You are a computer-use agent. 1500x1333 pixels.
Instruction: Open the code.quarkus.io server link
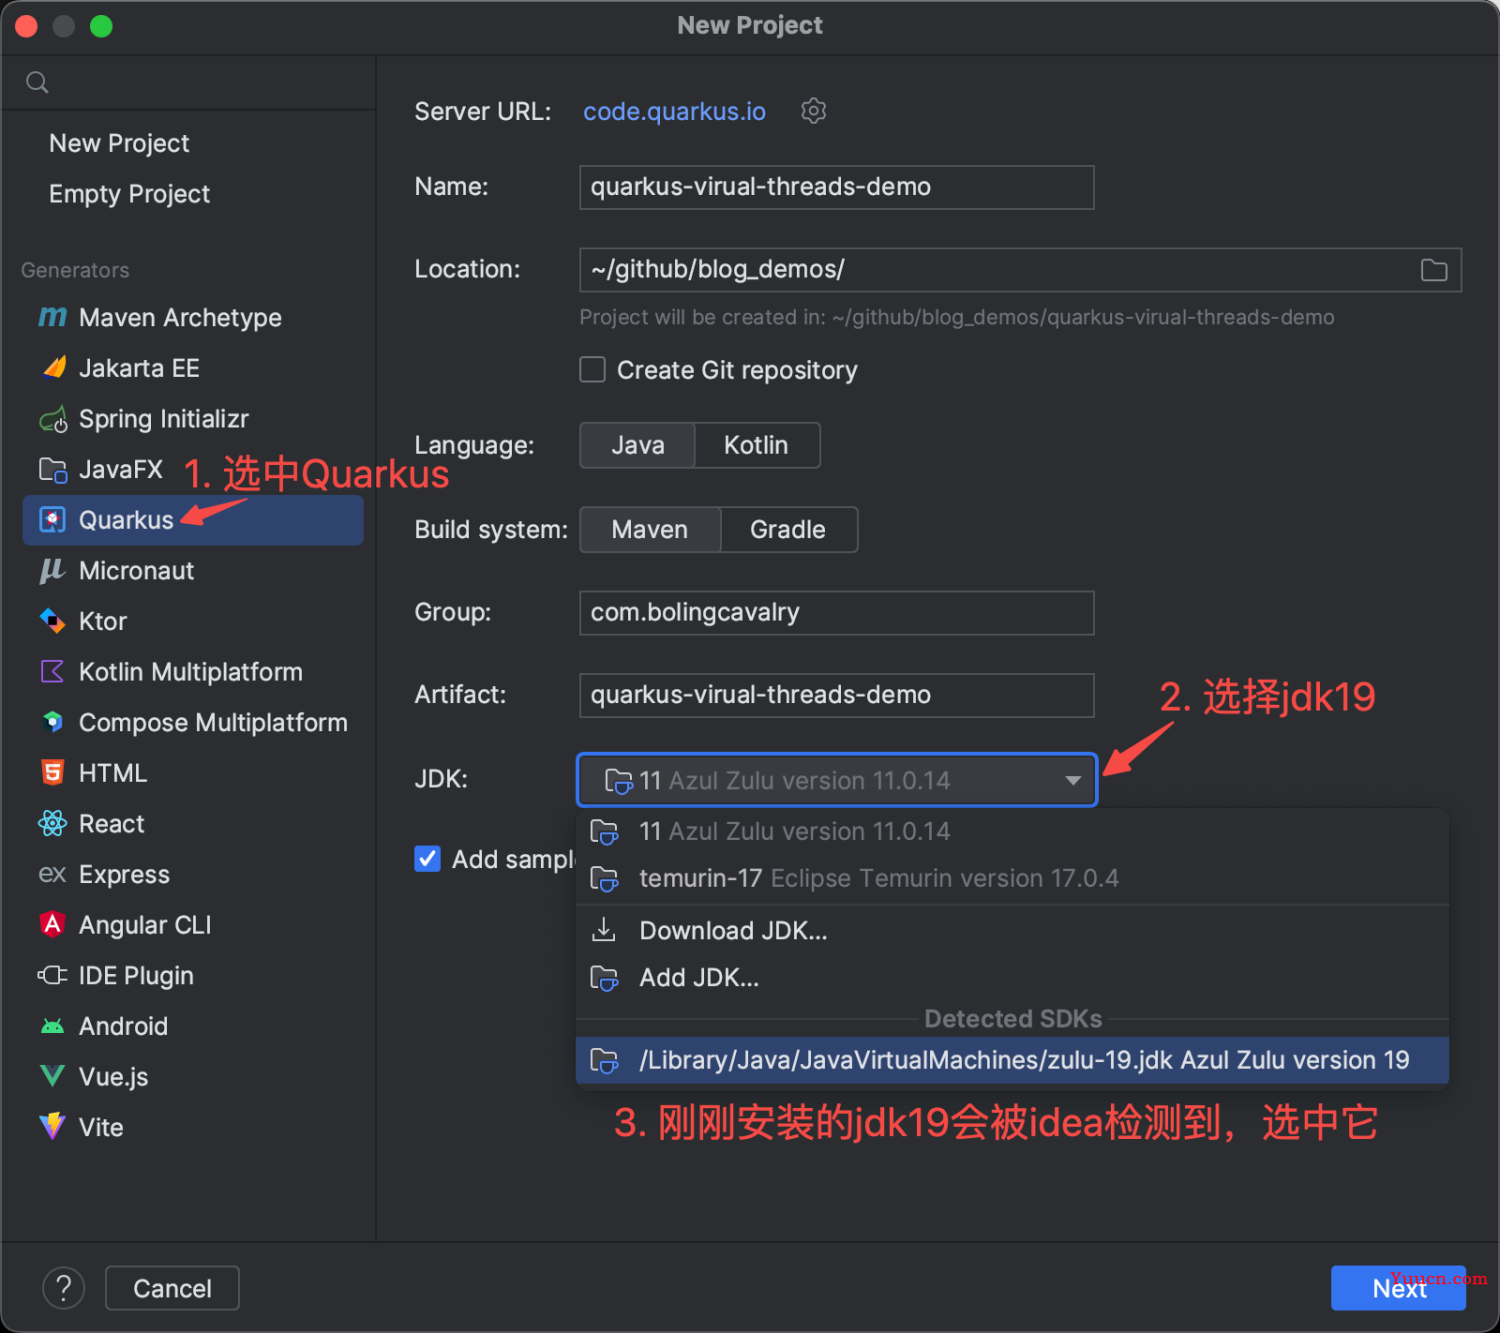click(x=674, y=111)
